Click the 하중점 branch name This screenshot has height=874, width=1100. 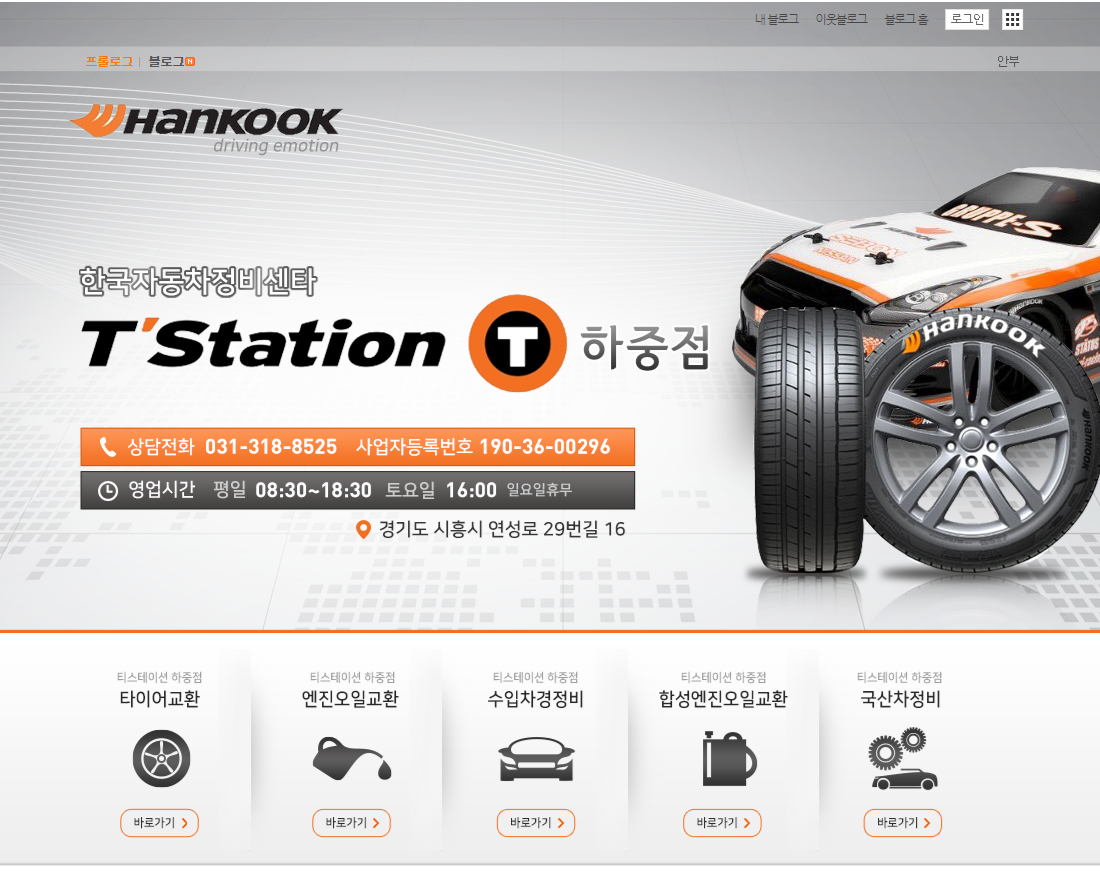tap(645, 347)
